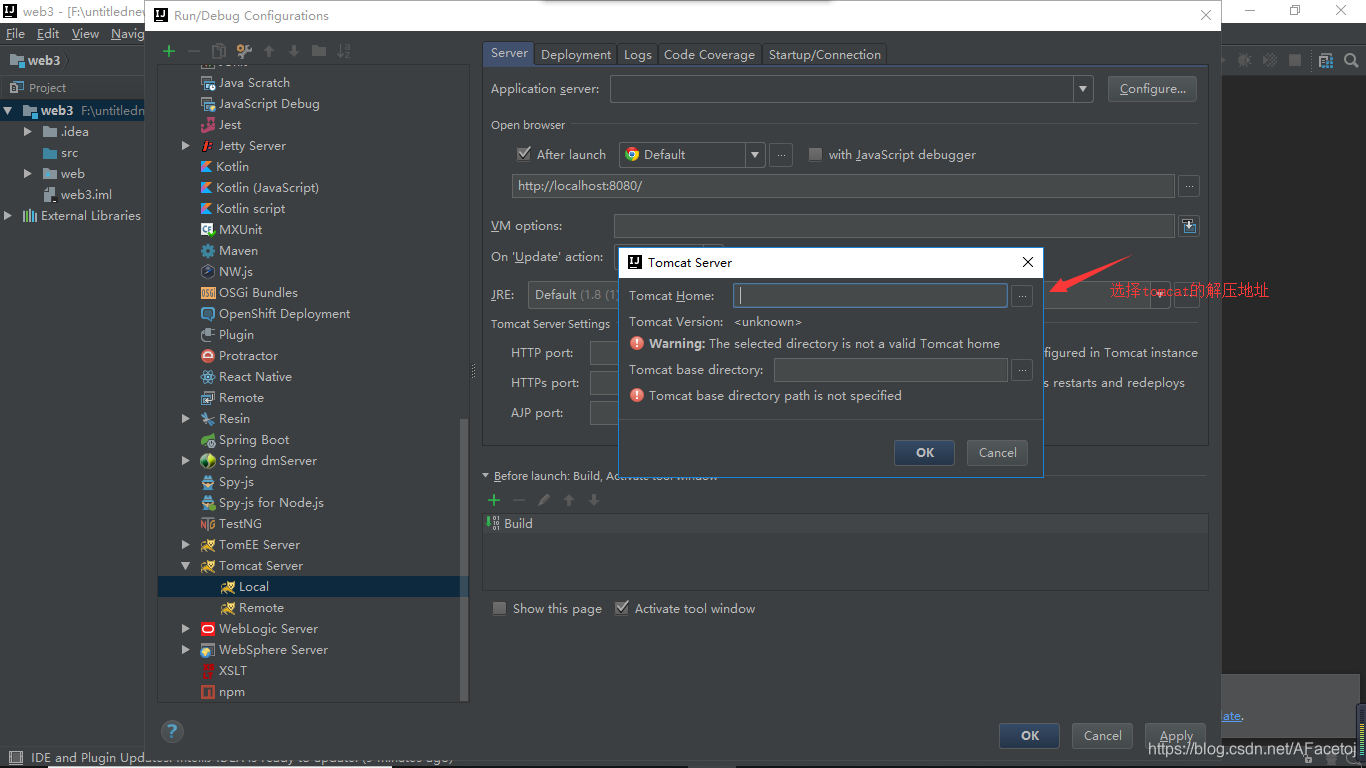Screen dimensions: 1366x768
Task: Click the create new folder icon in toolbar
Action: coord(319,51)
